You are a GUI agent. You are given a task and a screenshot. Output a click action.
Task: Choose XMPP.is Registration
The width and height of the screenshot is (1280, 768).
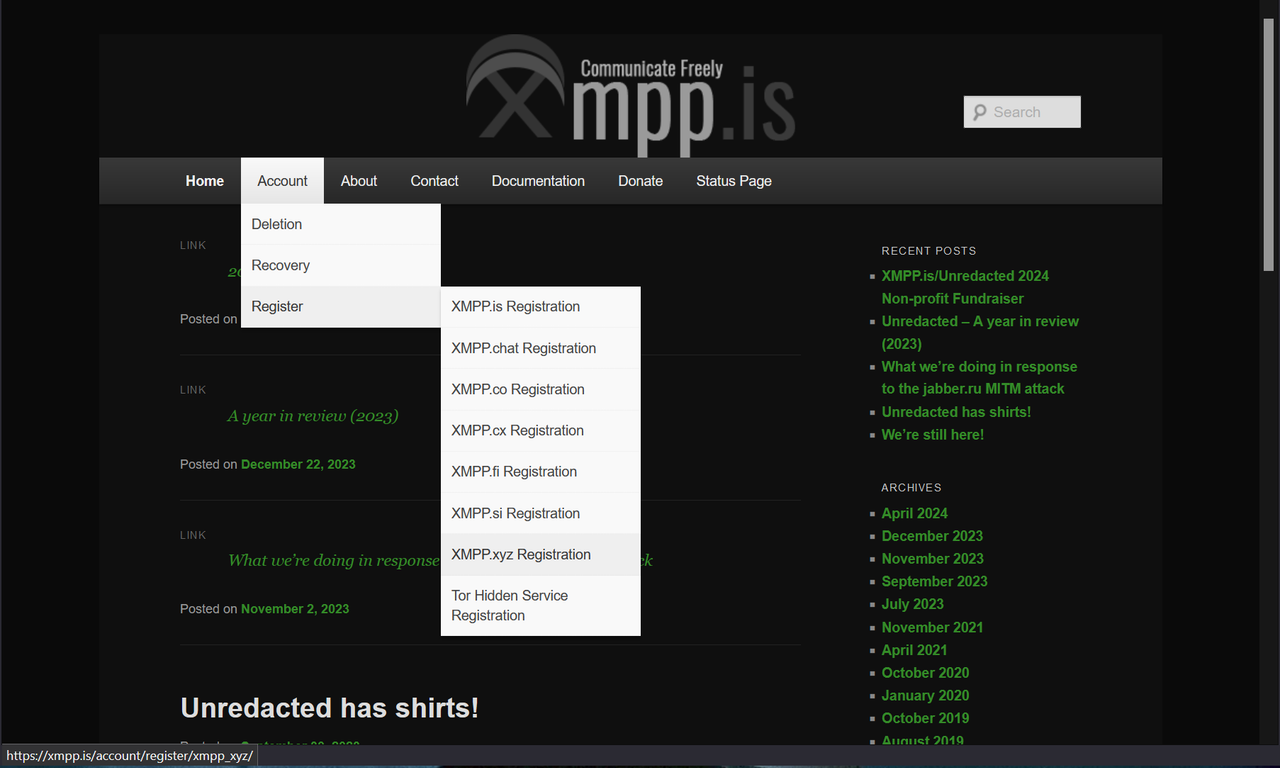pyautogui.click(x=541, y=307)
